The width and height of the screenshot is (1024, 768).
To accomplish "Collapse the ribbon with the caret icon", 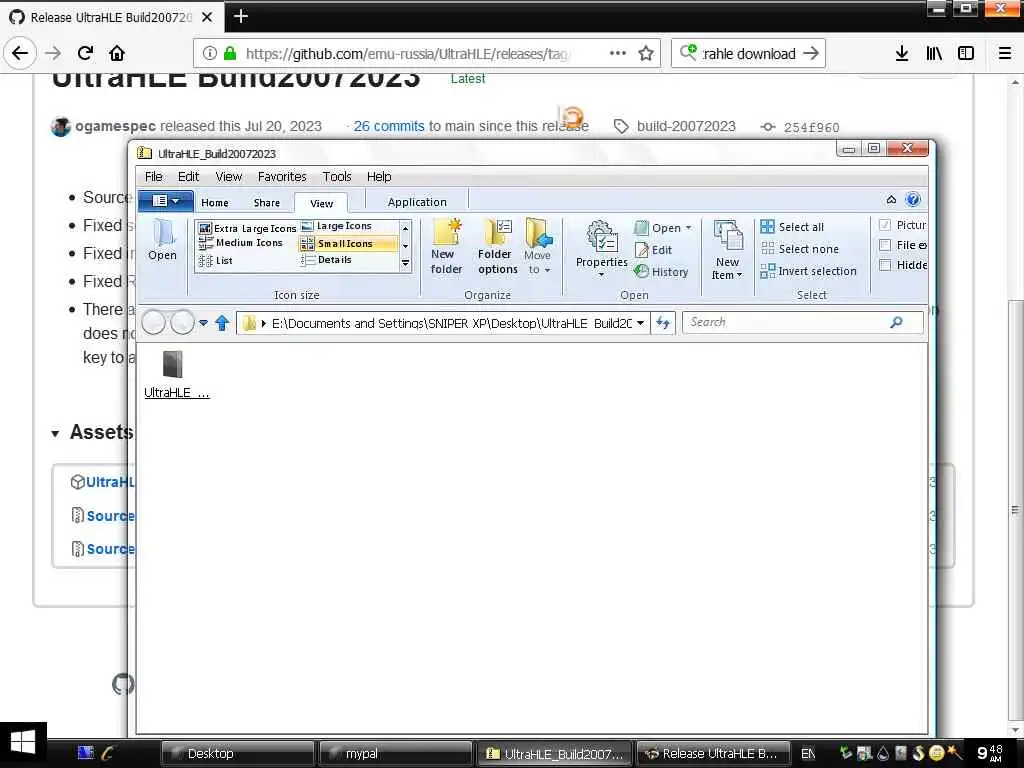I will [891, 199].
